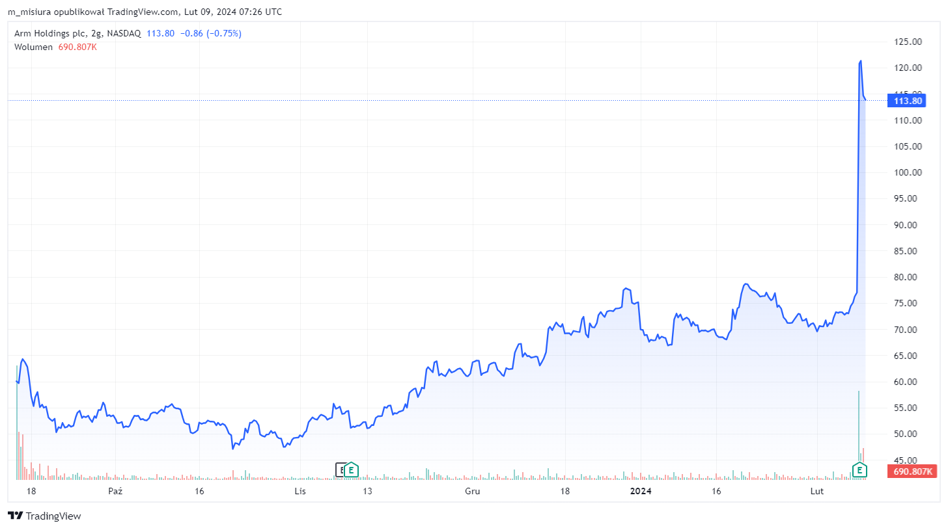
Task: Click the 'Gru' month label on time axis
Action: click(472, 491)
